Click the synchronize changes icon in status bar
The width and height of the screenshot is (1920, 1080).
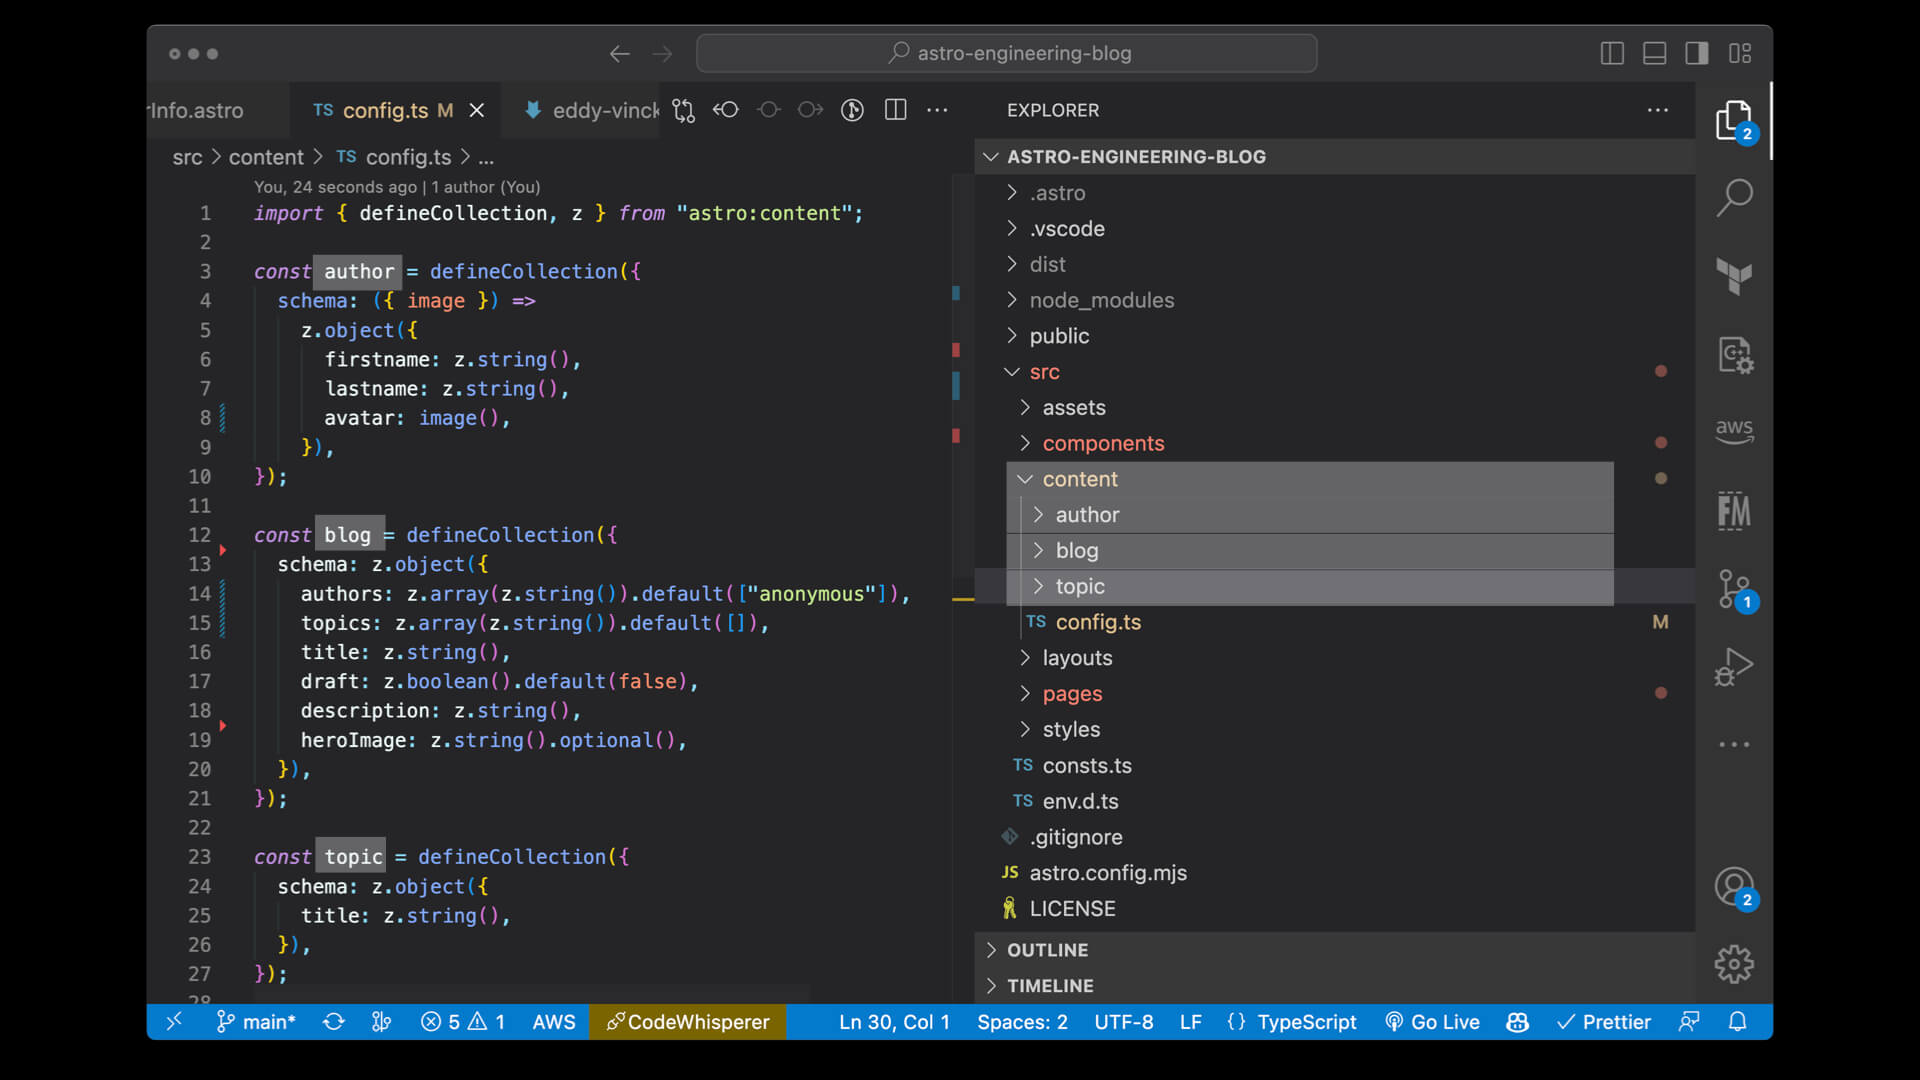pyautogui.click(x=334, y=1022)
